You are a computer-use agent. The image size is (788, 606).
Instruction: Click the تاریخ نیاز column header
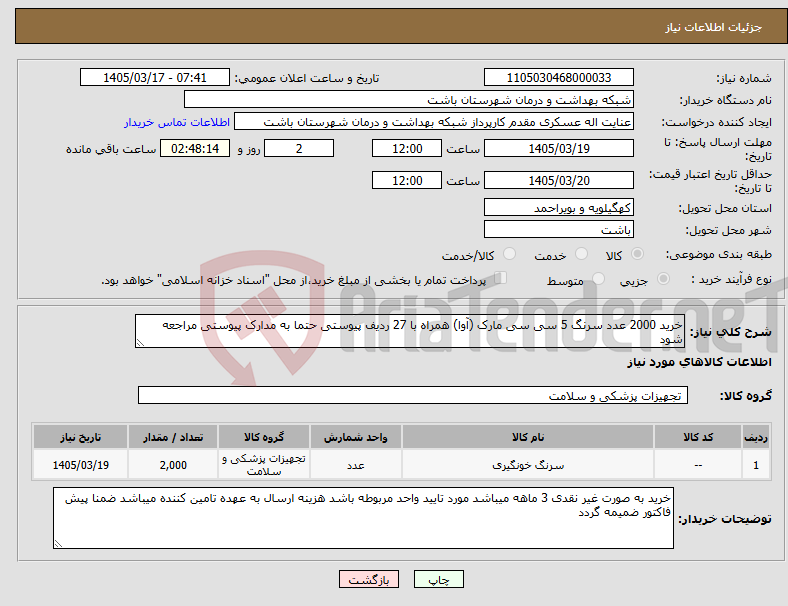(80, 437)
